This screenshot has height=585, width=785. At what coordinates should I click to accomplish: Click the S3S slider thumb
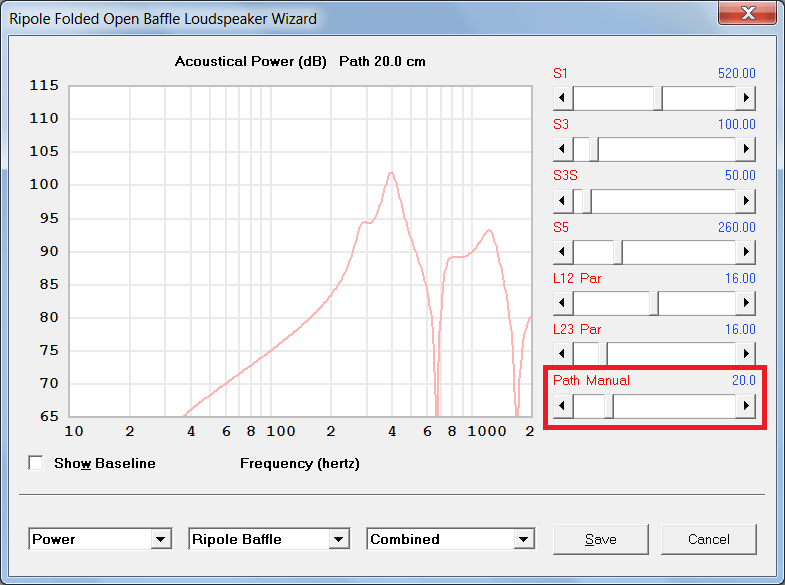(587, 201)
